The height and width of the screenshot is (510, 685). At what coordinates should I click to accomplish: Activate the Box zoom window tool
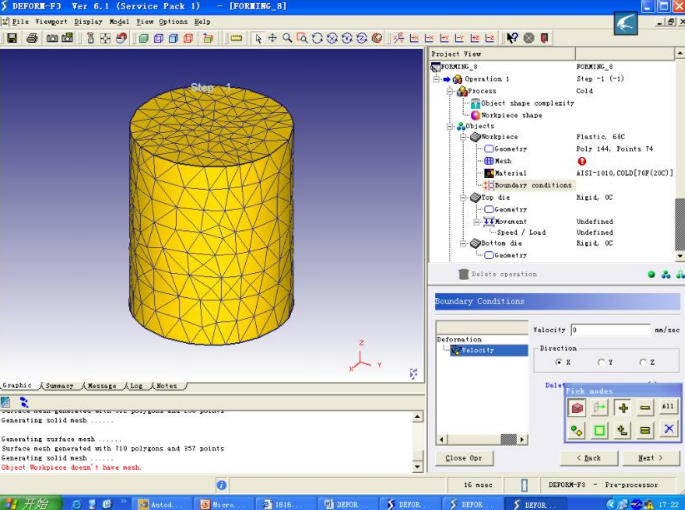point(302,38)
